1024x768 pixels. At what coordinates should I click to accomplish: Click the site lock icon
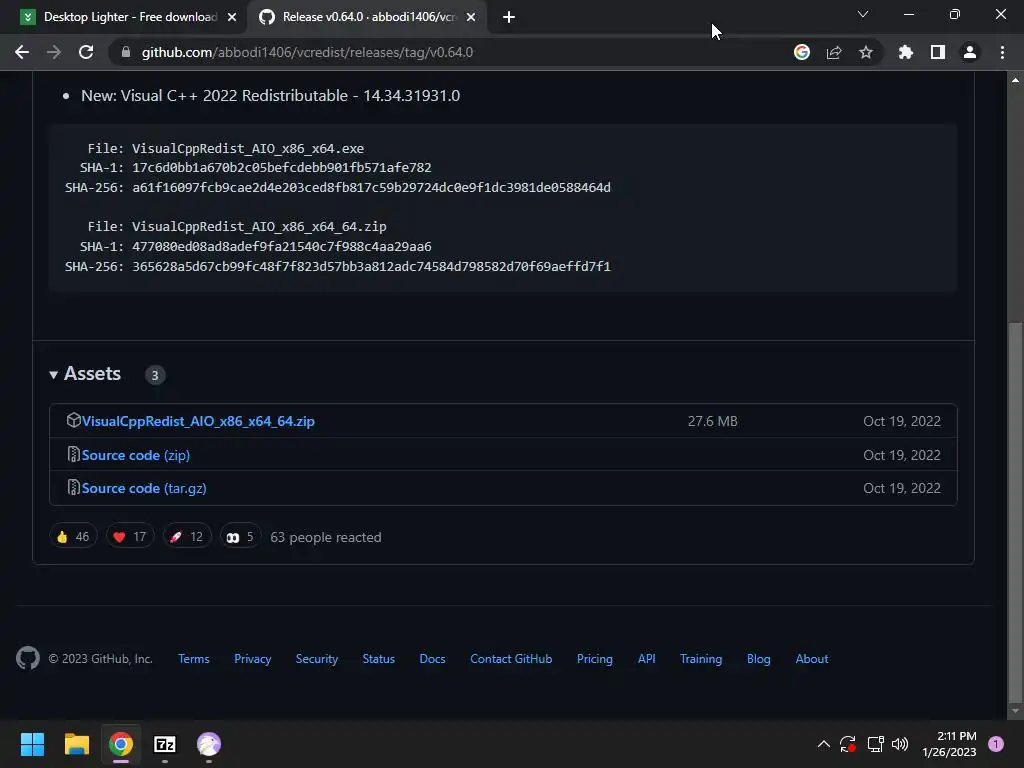point(126,52)
